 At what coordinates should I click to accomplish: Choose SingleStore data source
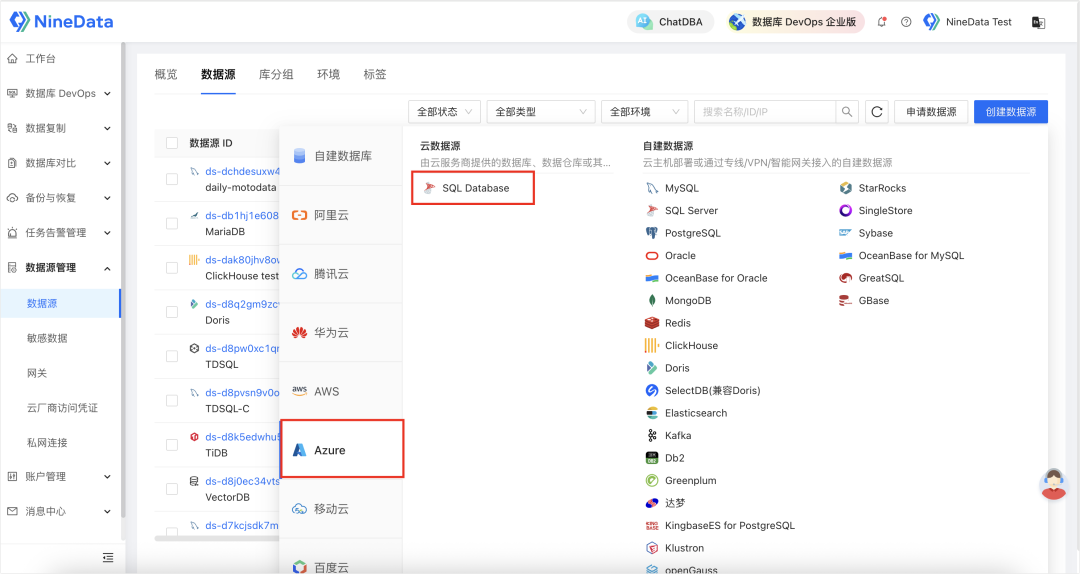[x=876, y=211]
